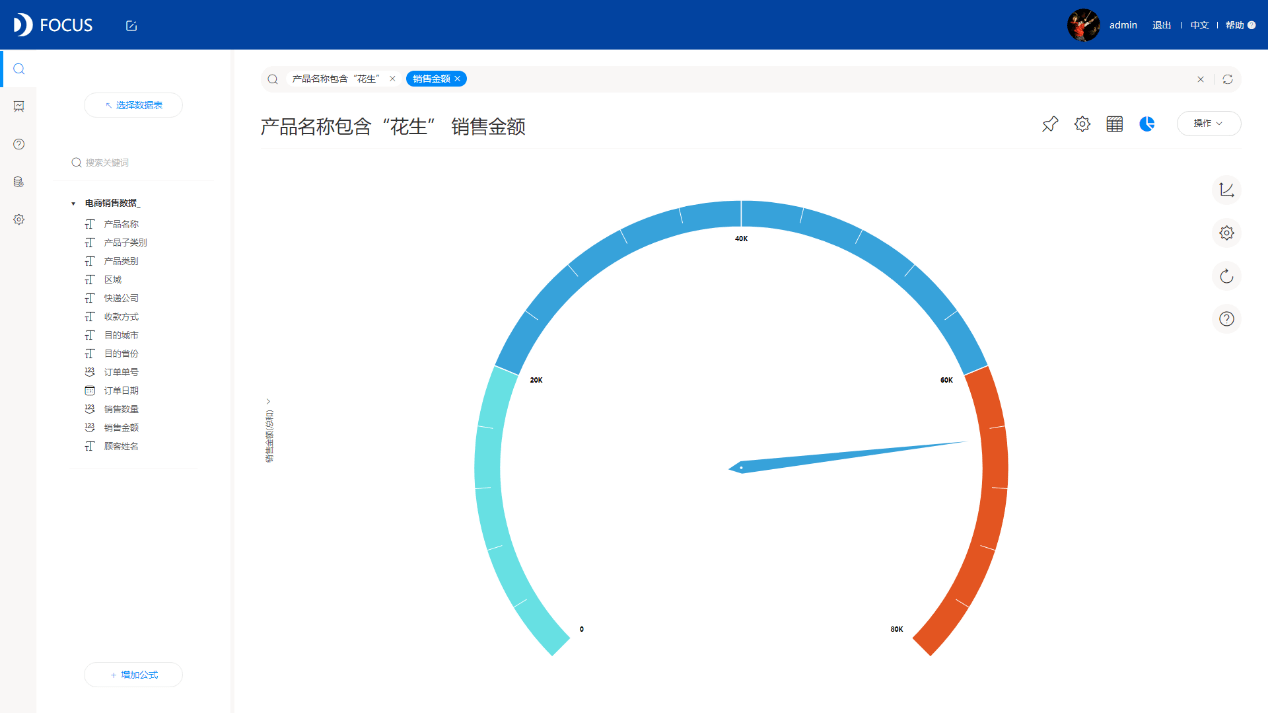Viewport: 1268px width, 713px height.
Task: Open the gear icon in right chart toolbar
Action: pos(1227,233)
